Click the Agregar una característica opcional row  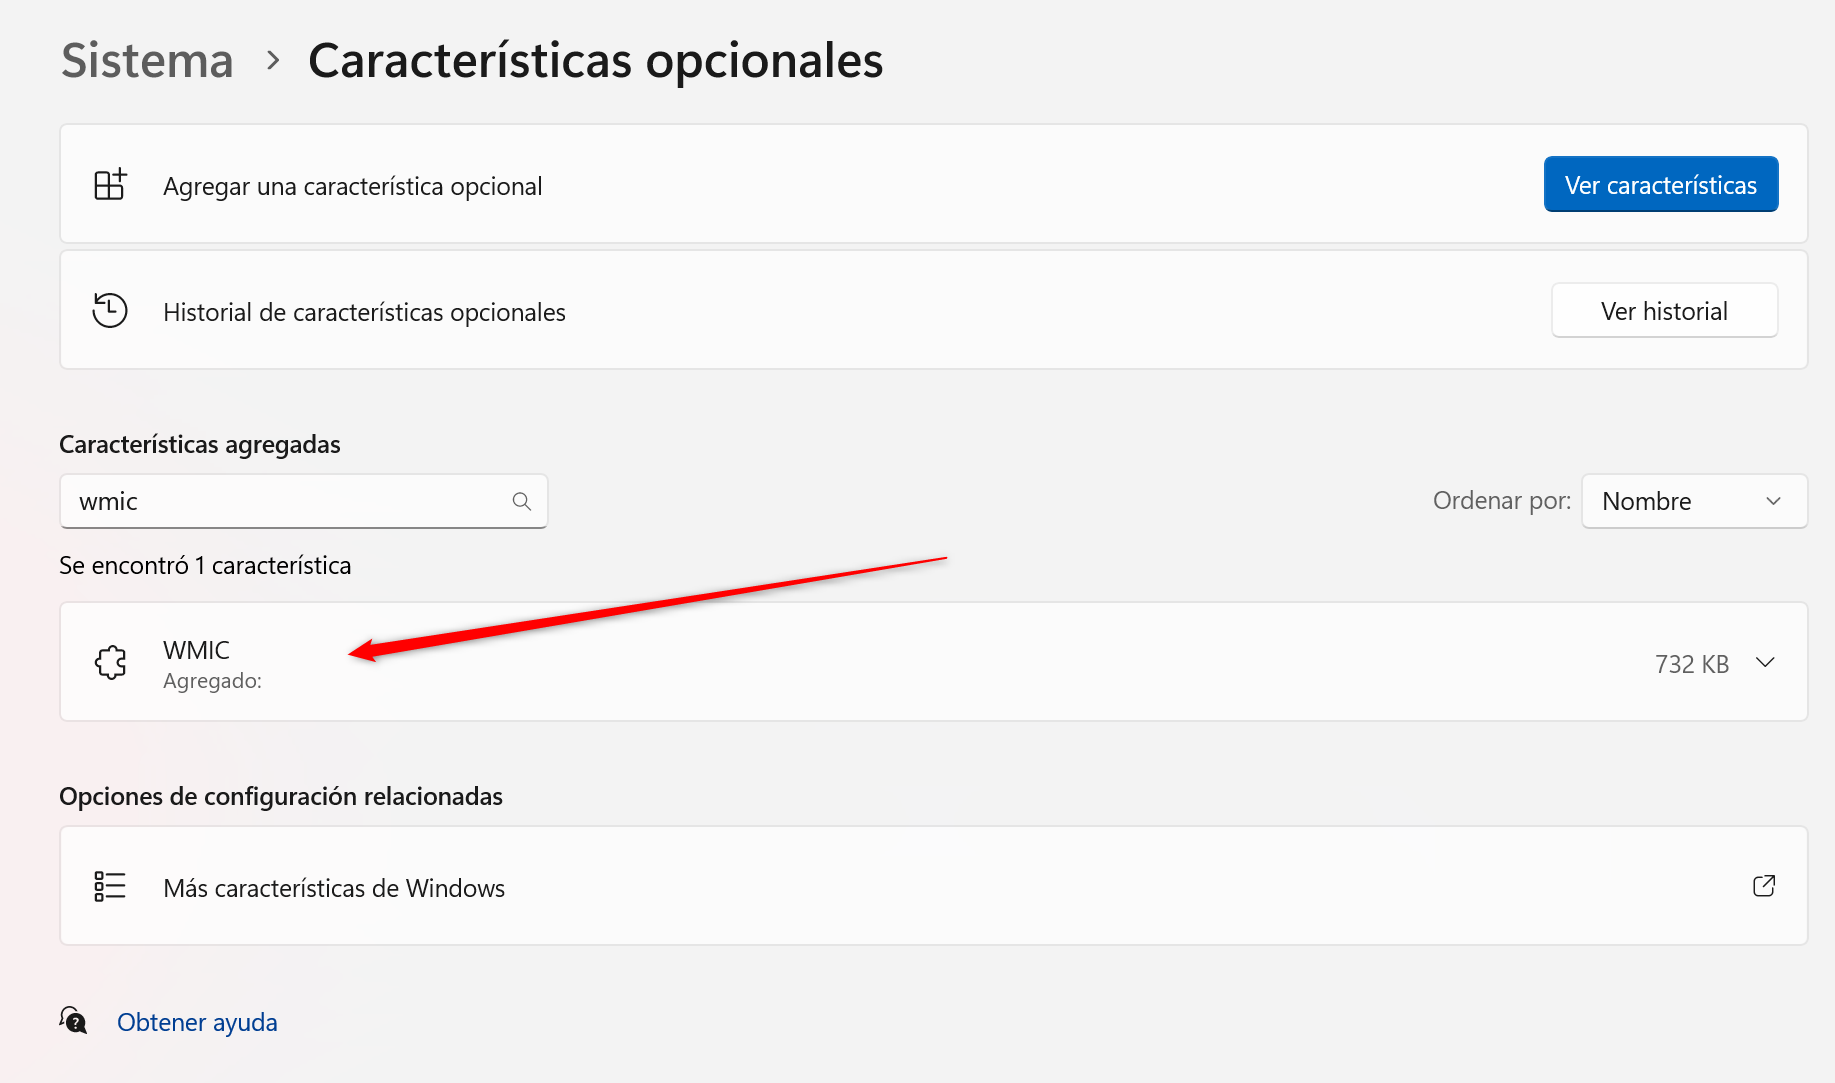(933, 184)
